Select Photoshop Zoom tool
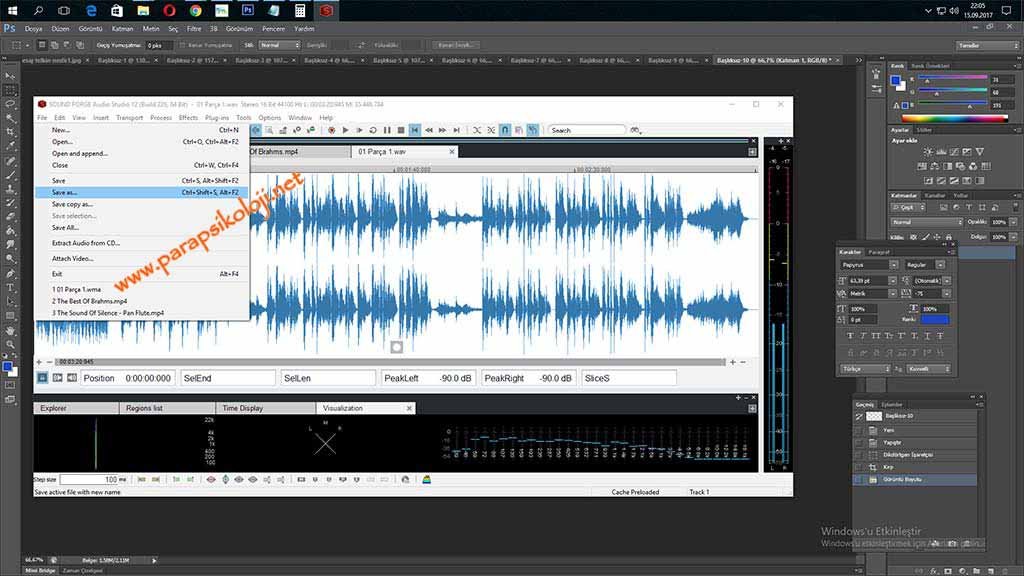The height and width of the screenshot is (576, 1024). click(10, 344)
